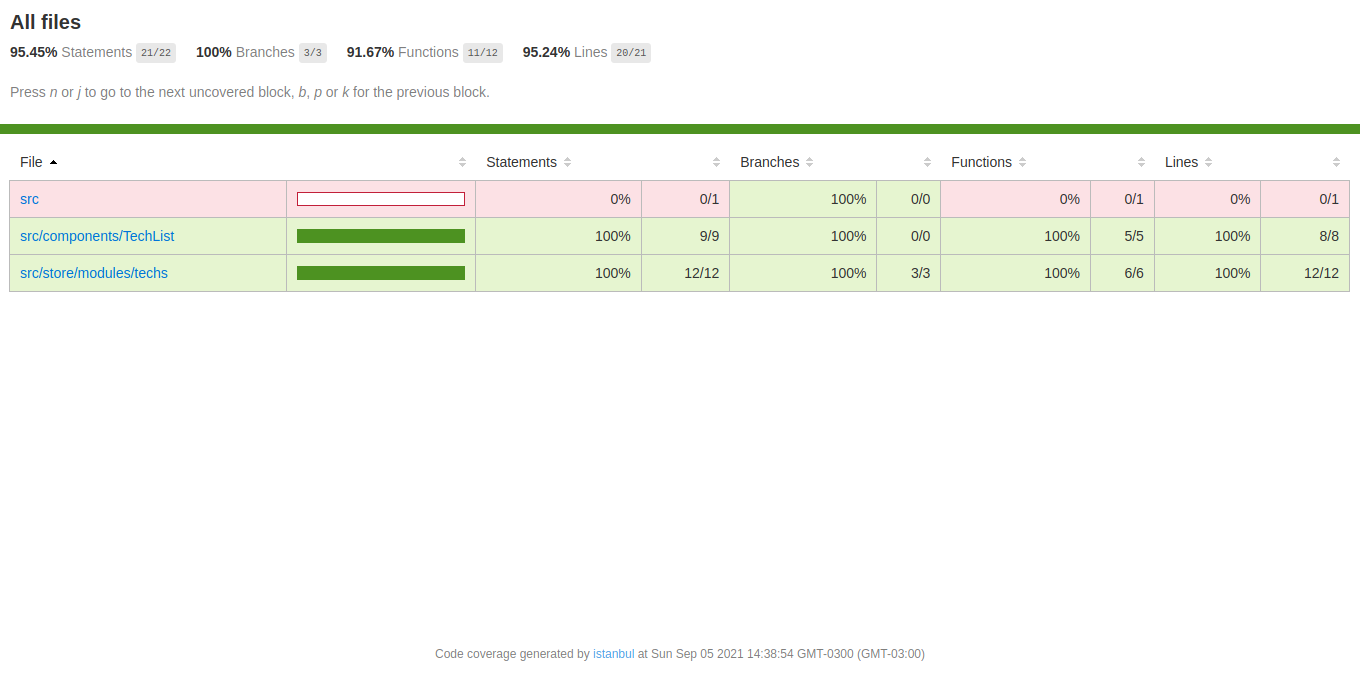The image size is (1360, 675).
Task: Click sort arrows beside Lines header label
Action: tap(1208, 162)
